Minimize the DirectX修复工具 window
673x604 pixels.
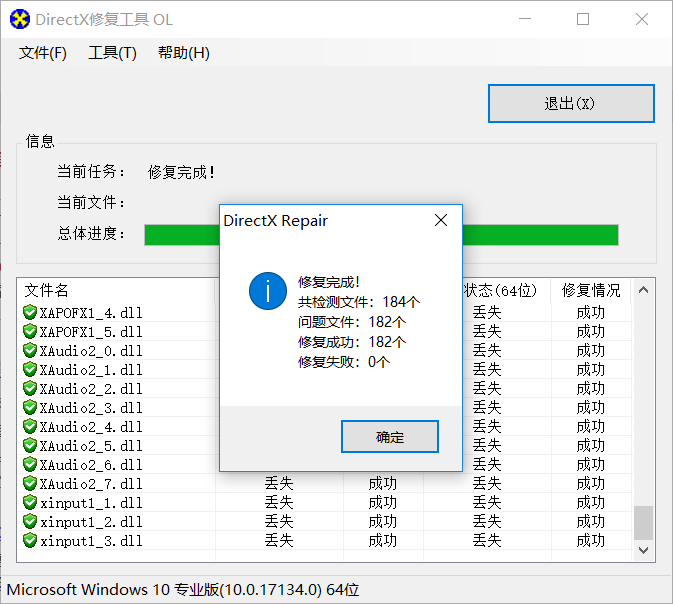click(x=525, y=19)
